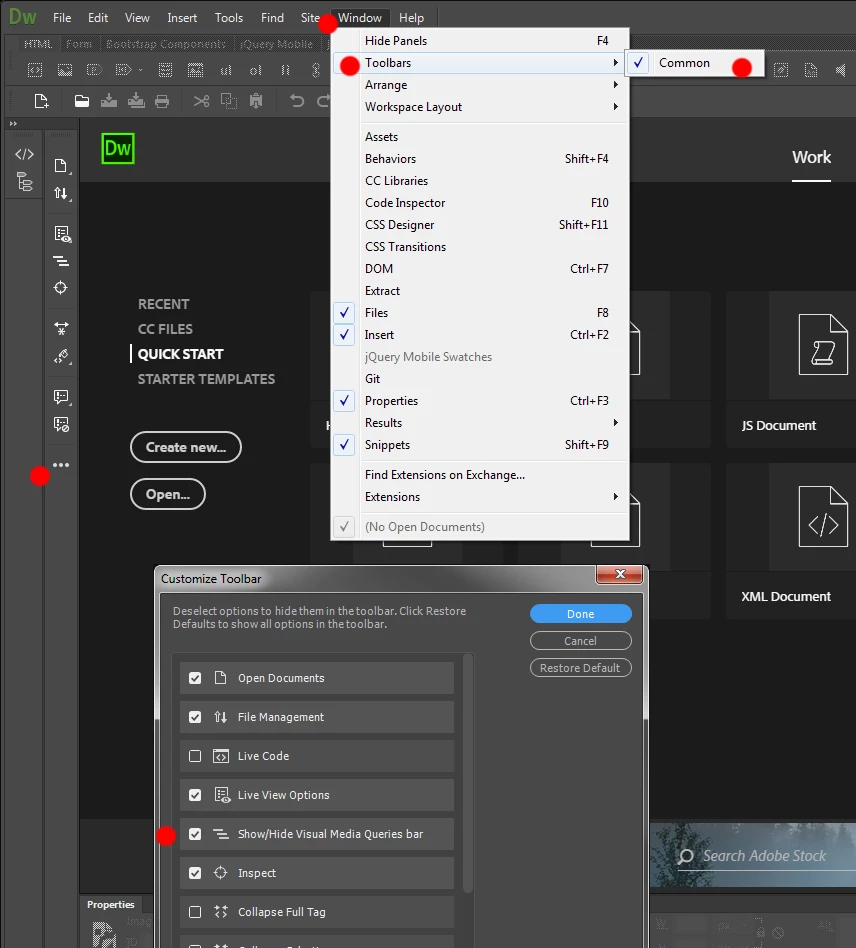
Task: Expand the Arrange submenu
Action: (480, 85)
